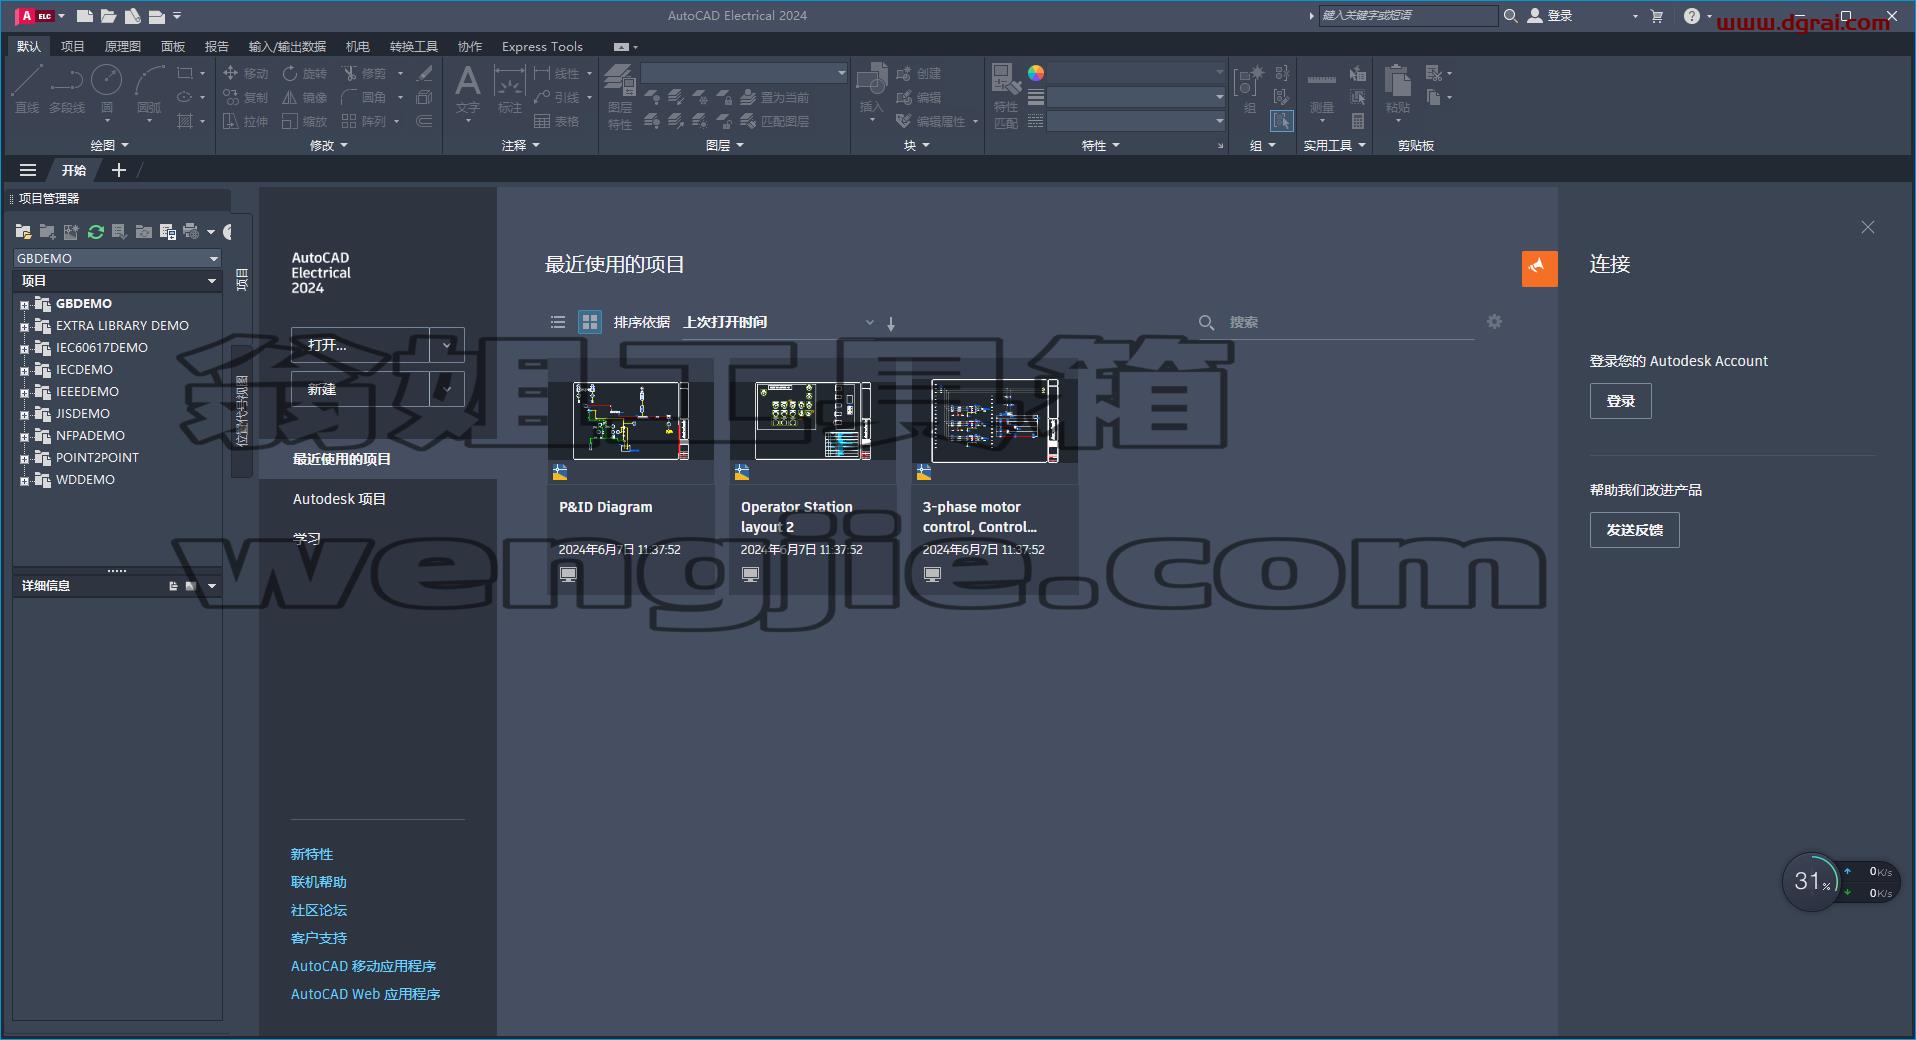Click the orange announcement megaphone icon
The width and height of the screenshot is (1916, 1040).
click(x=1540, y=268)
